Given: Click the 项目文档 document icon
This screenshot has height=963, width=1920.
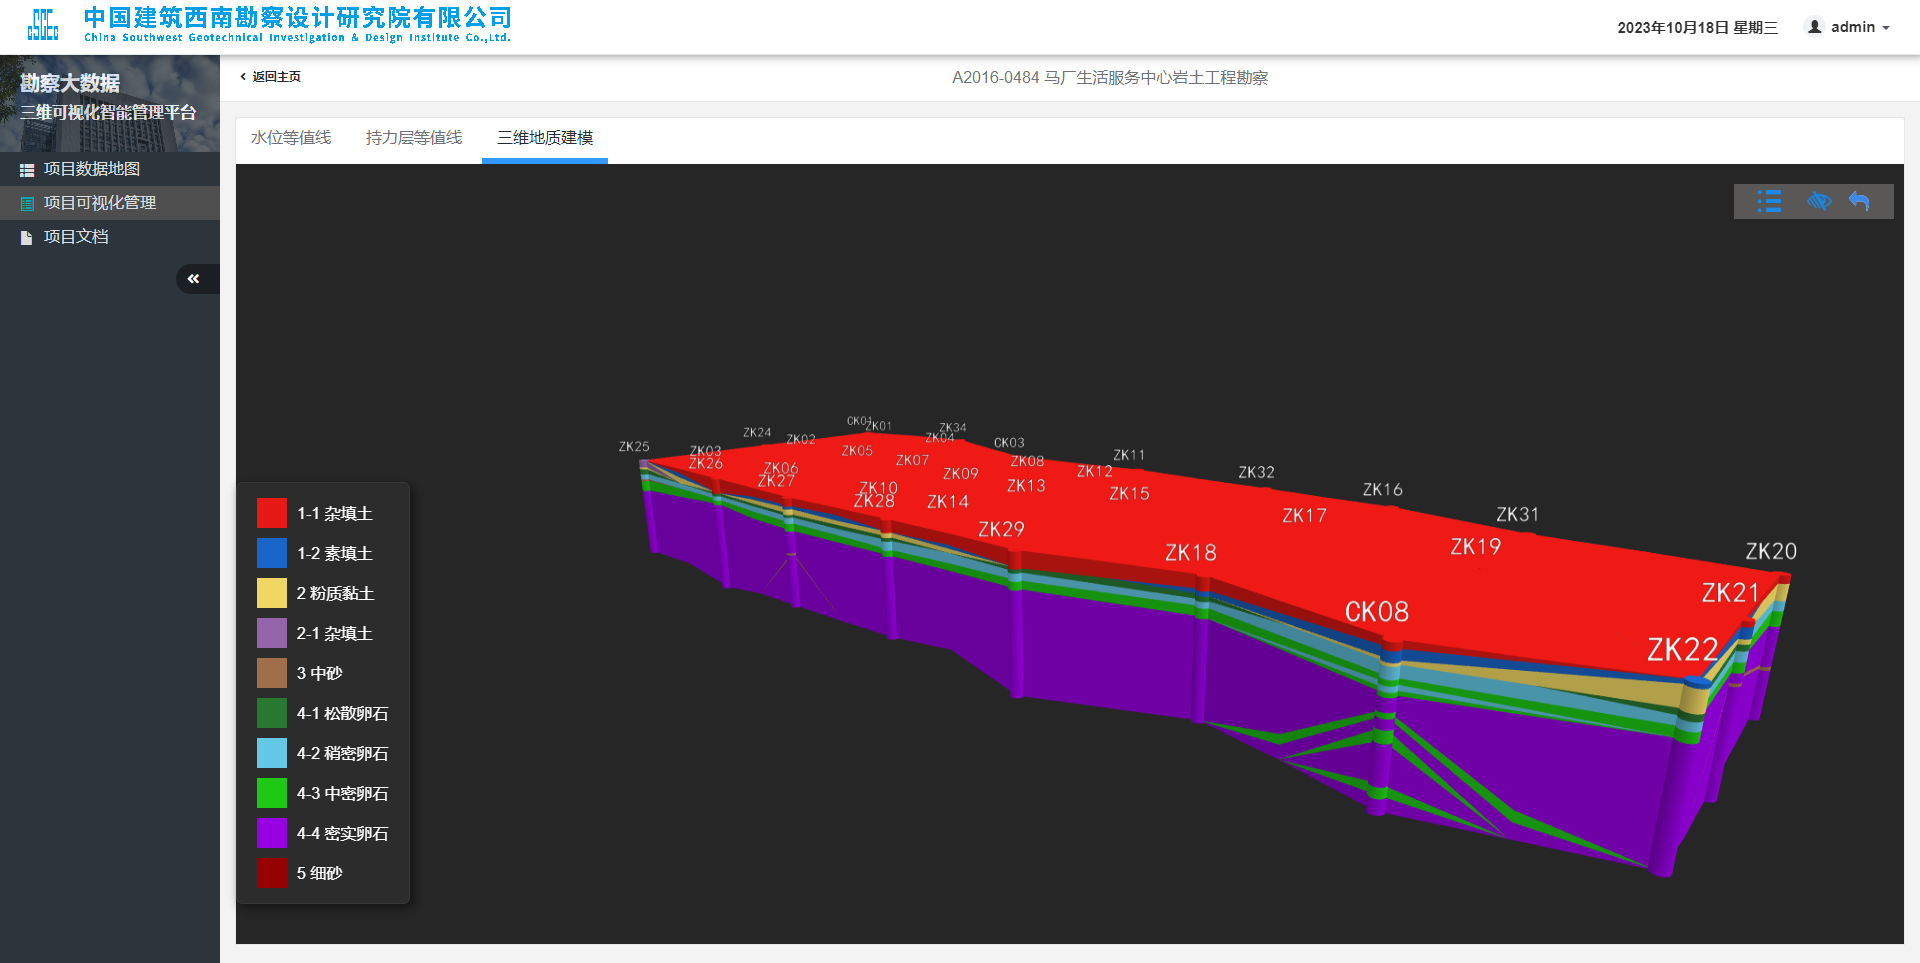Looking at the screenshot, I should (x=27, y=238).
